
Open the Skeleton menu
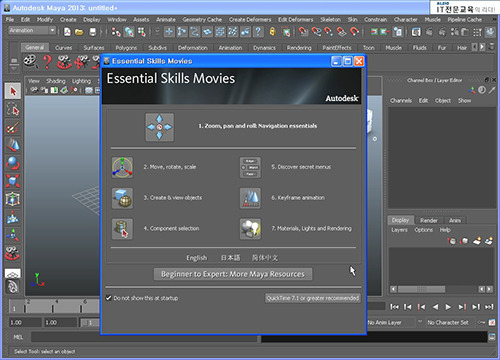330,19
